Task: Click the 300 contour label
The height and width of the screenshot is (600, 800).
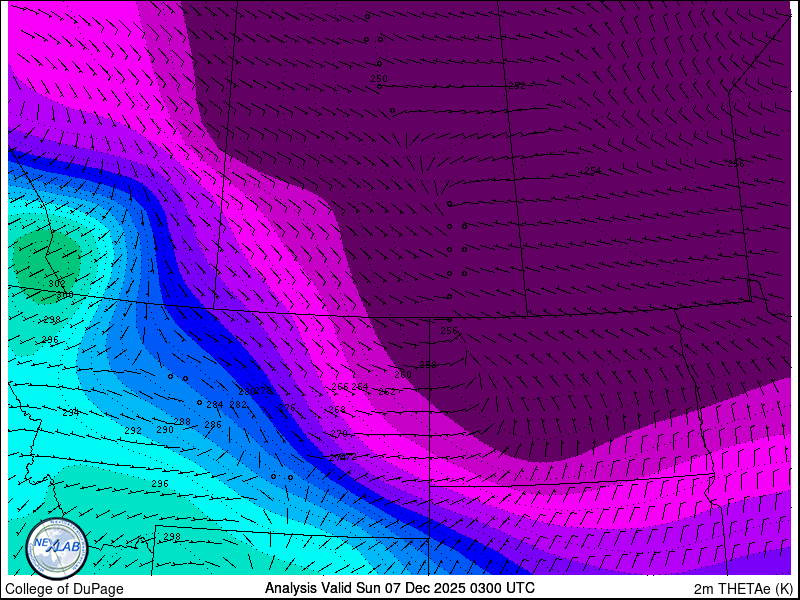Action: (x=65, y=295)
